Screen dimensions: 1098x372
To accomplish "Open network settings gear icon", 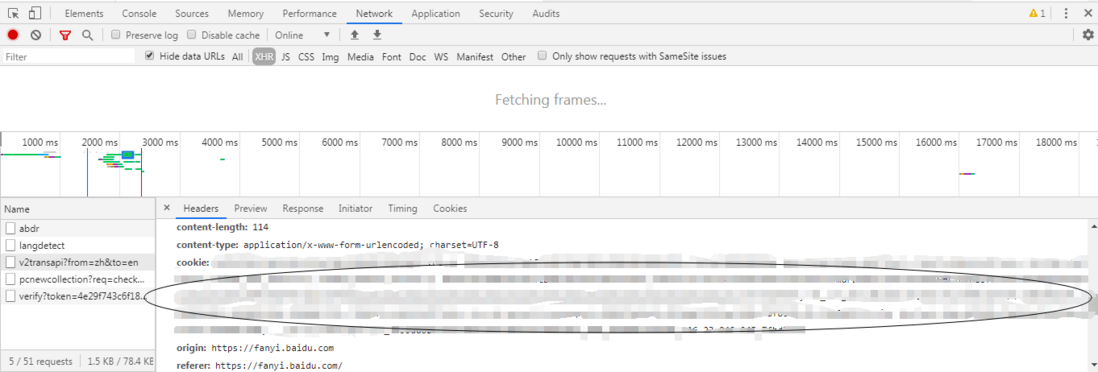I will [x=1087, y=35].
